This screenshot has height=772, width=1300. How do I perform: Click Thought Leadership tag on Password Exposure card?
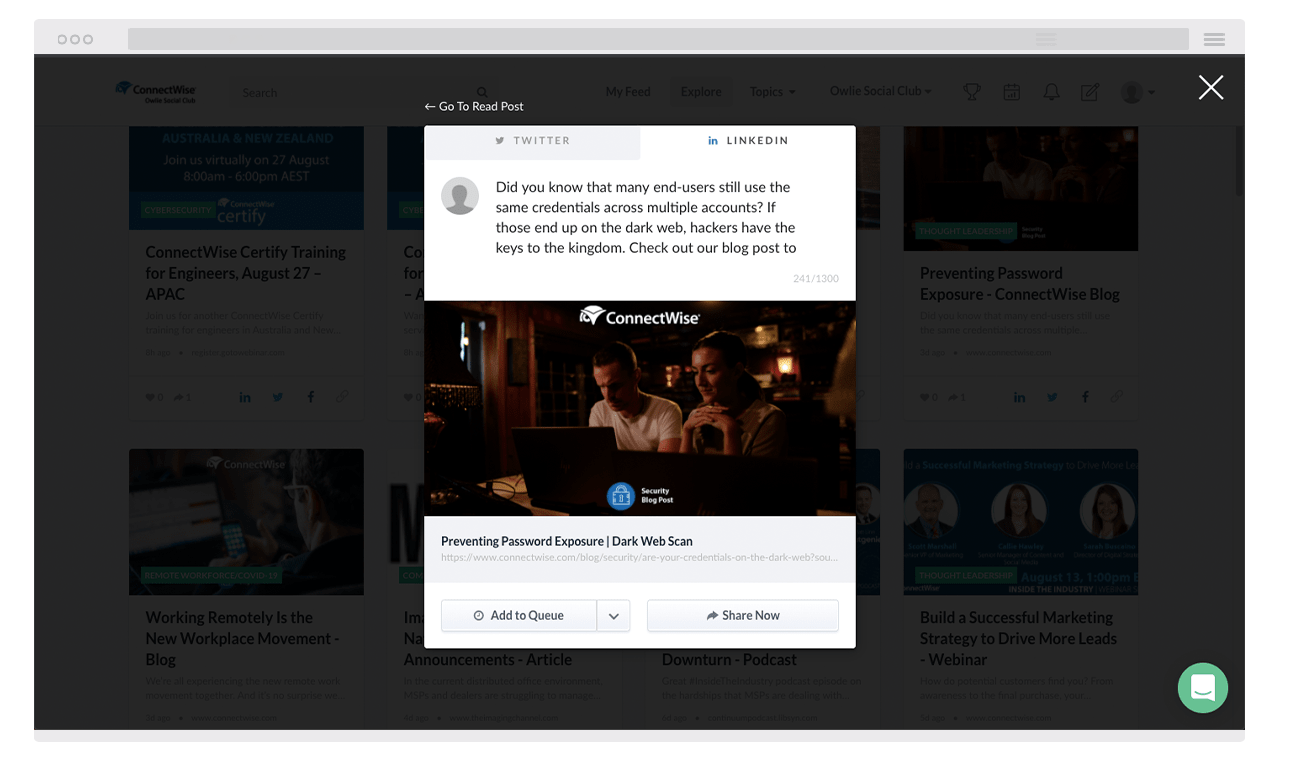tap(966, 231)
